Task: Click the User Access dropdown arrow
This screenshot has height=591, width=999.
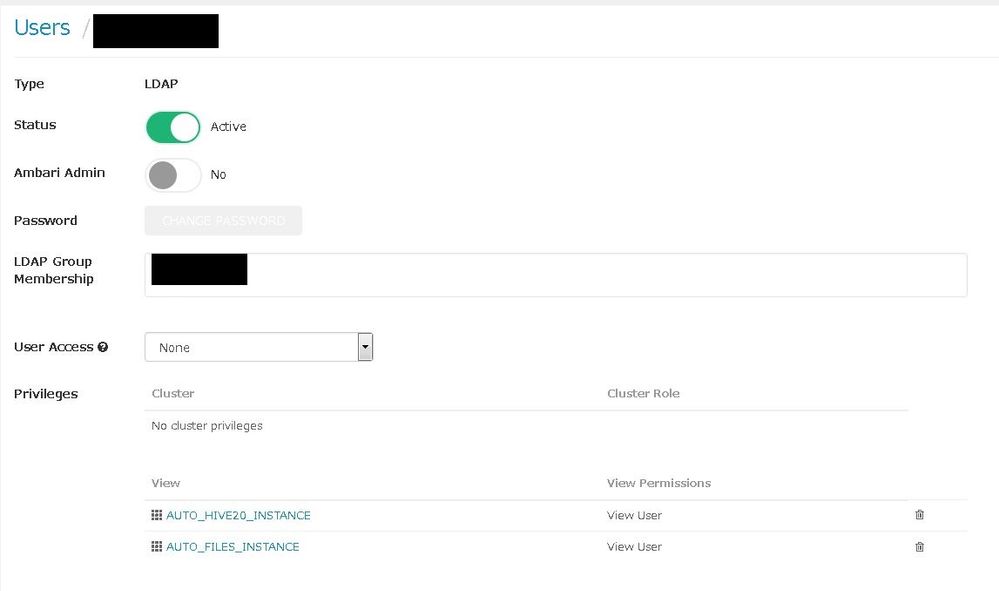Action: coord(365,347)
